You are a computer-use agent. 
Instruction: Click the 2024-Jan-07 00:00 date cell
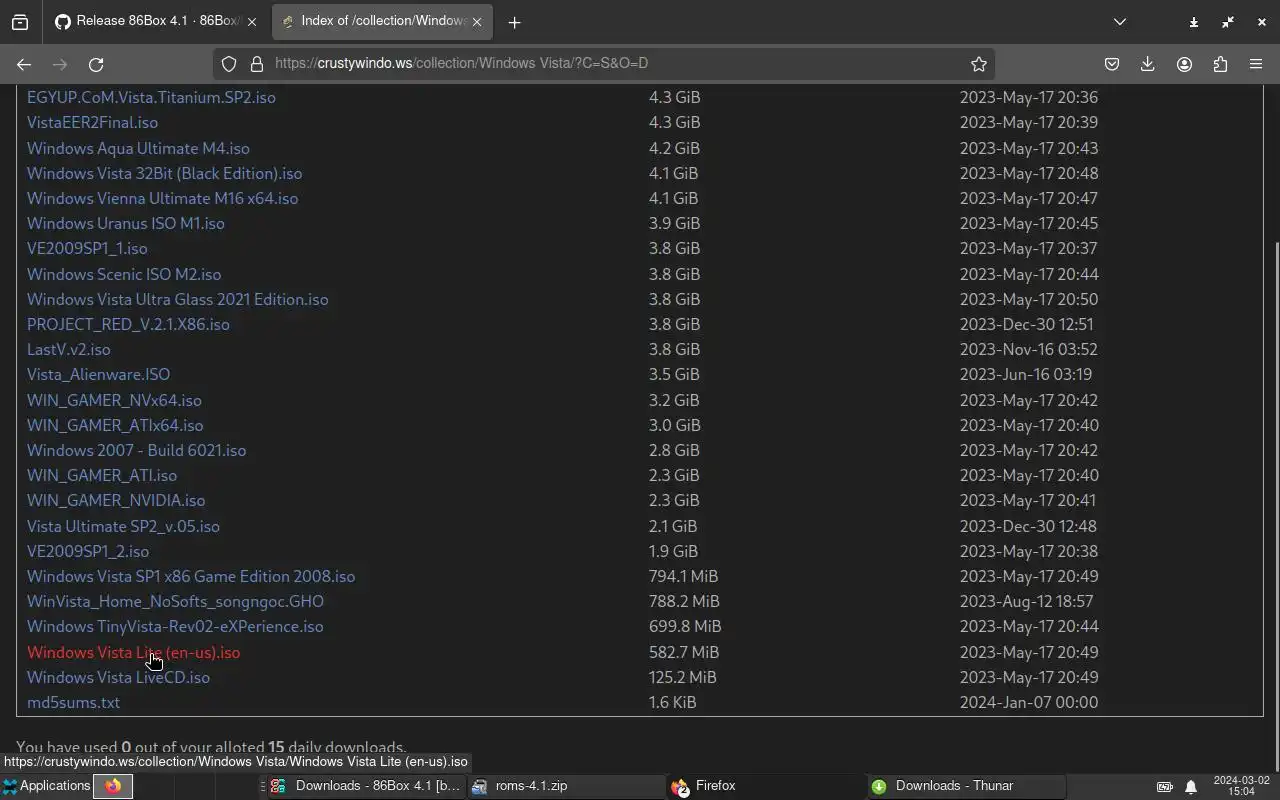coord(1029,702)
